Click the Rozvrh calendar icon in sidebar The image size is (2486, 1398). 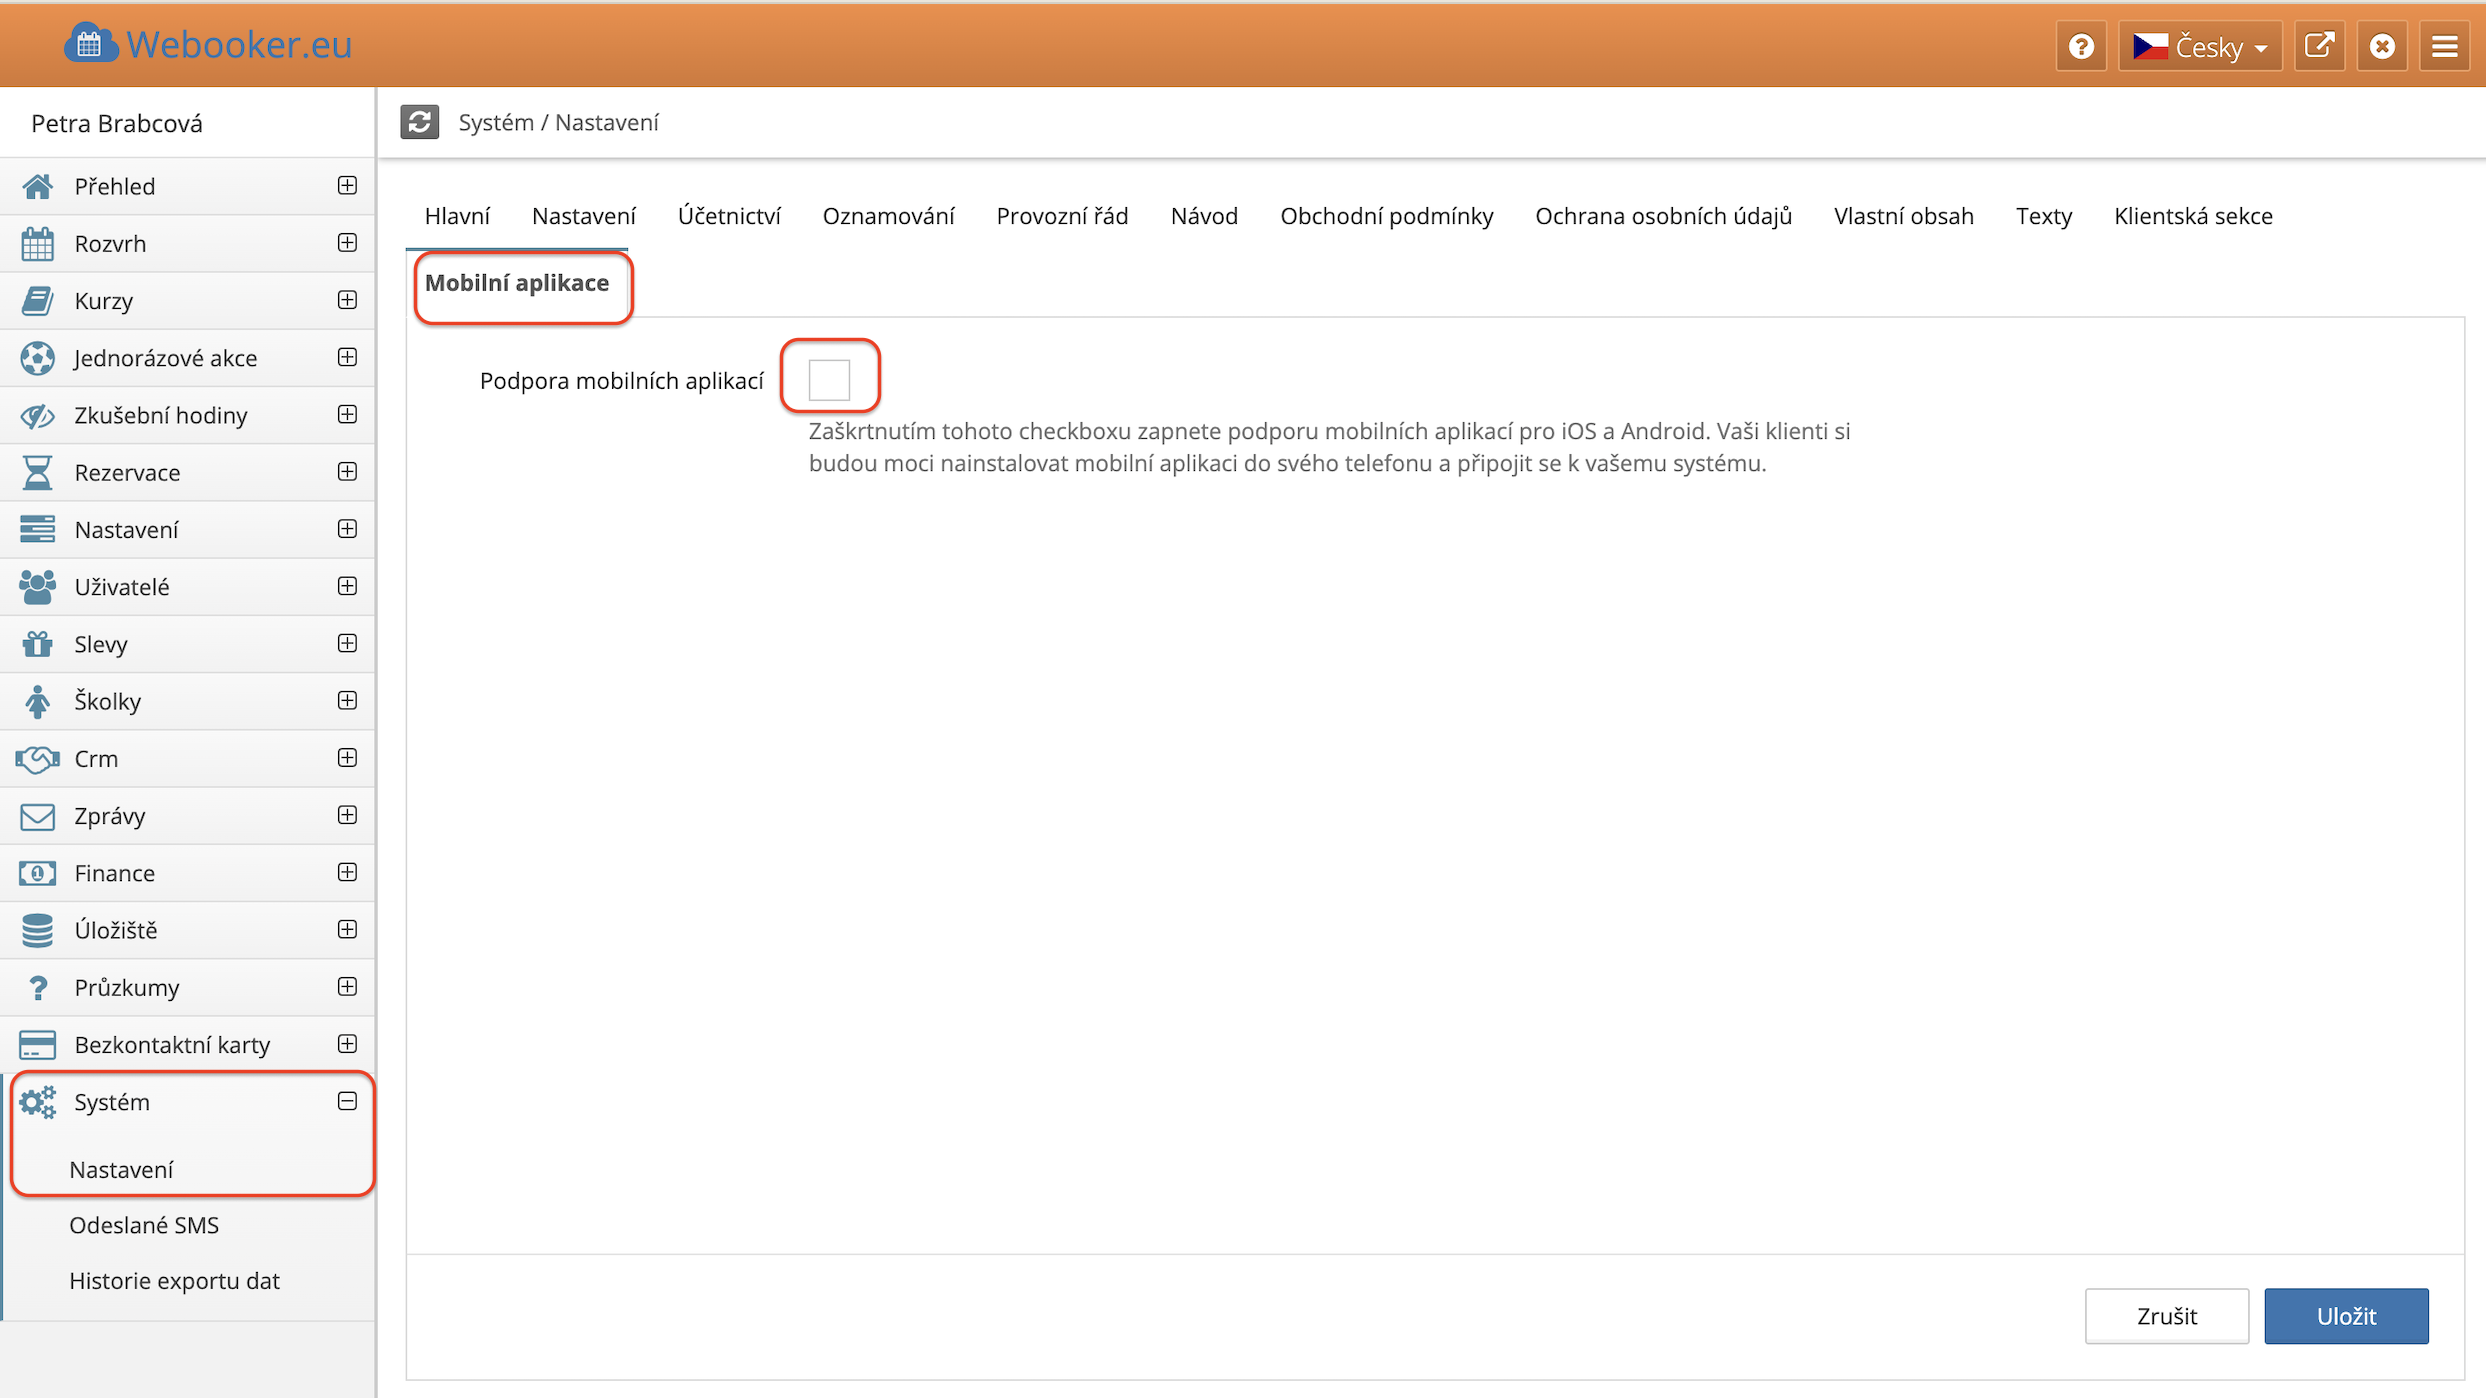[x=37, y=244]
